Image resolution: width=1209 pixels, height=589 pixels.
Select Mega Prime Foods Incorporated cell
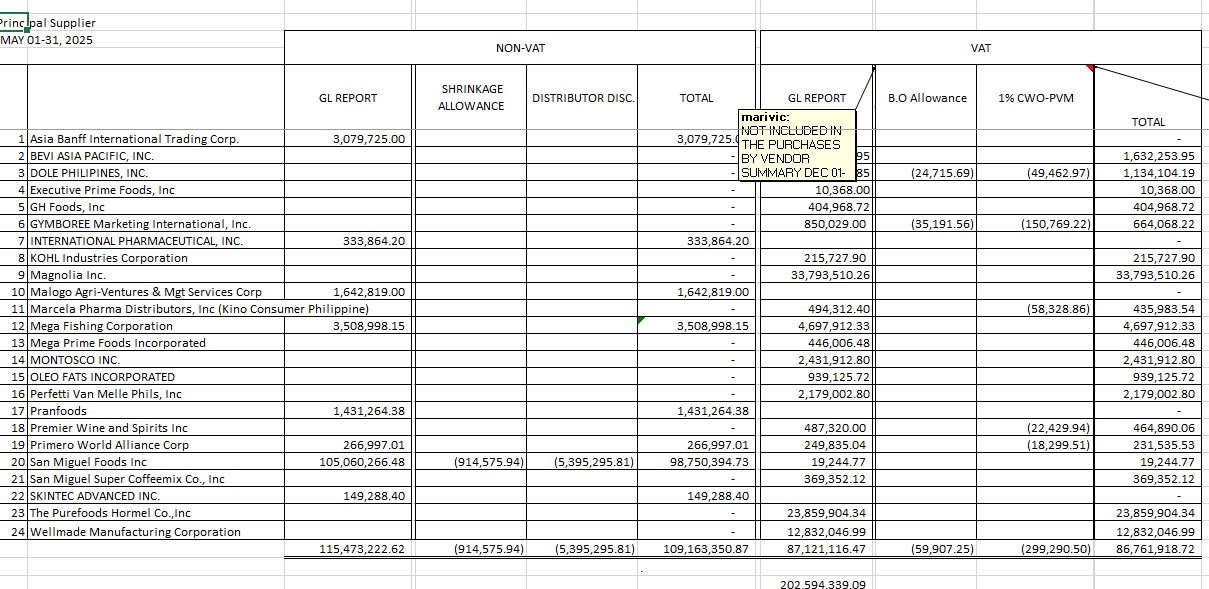pyautogui.click(x=156, y=343)
